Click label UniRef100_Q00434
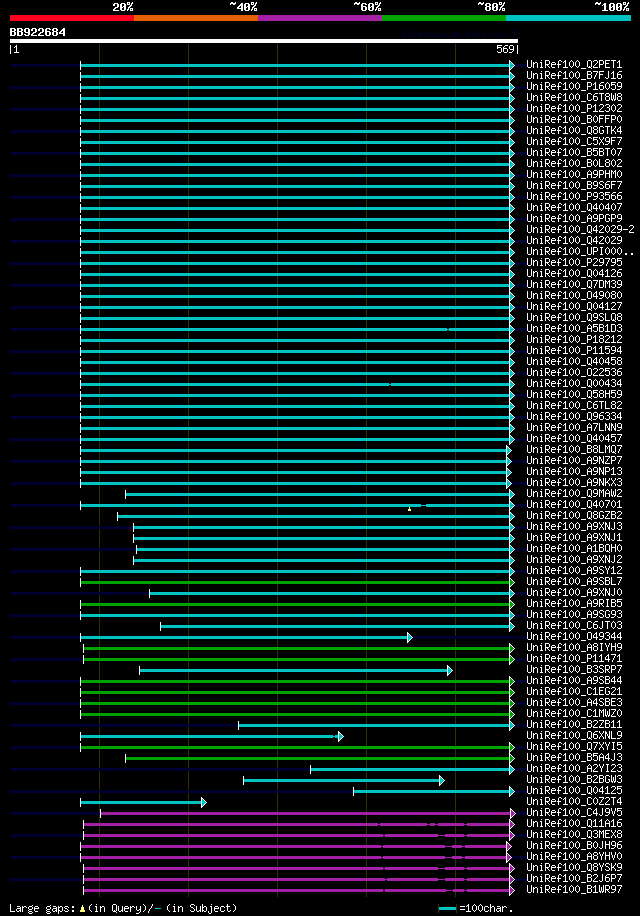 pyautogui.click(x=574, y=384)
